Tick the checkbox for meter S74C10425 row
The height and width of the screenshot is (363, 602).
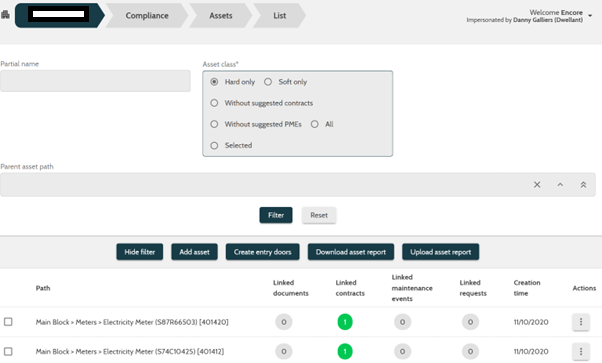pyautogui.click(x=8, y=351)
